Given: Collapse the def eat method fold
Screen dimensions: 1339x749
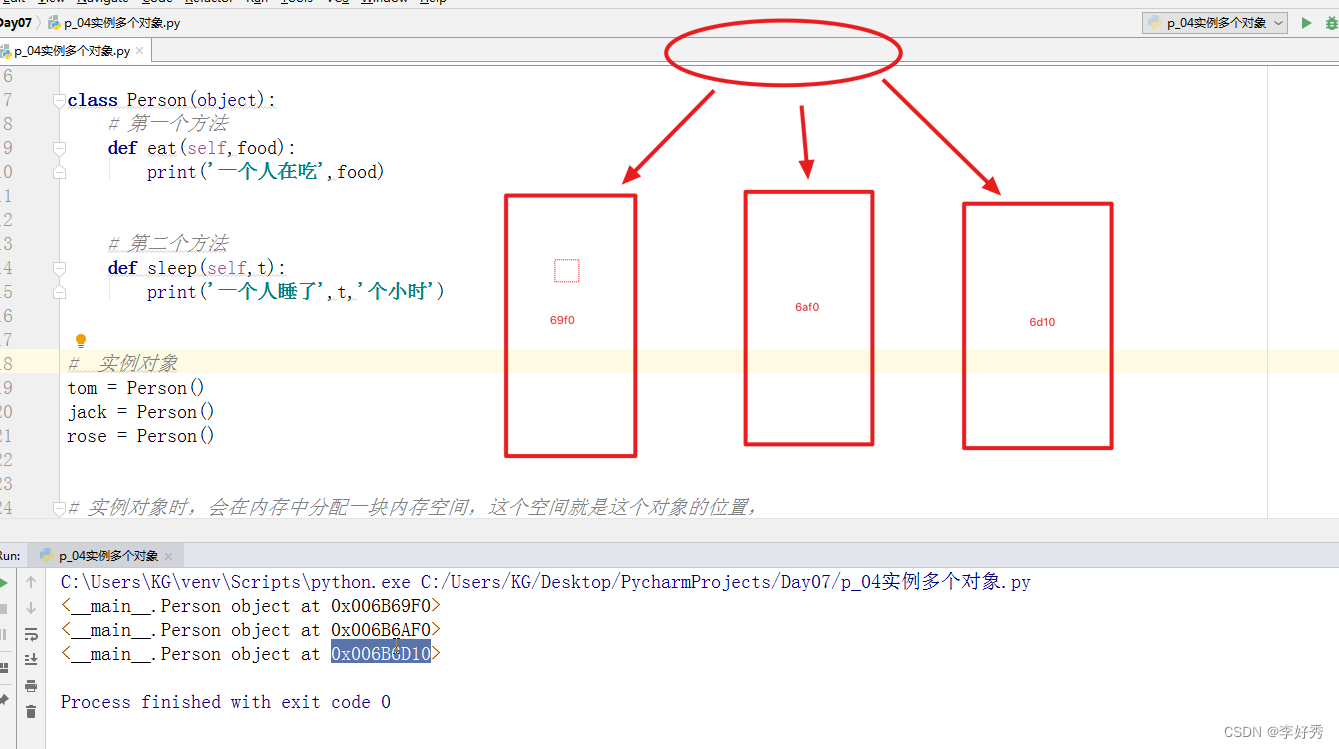Looking at the screenshot, I should tap(60, 148).
